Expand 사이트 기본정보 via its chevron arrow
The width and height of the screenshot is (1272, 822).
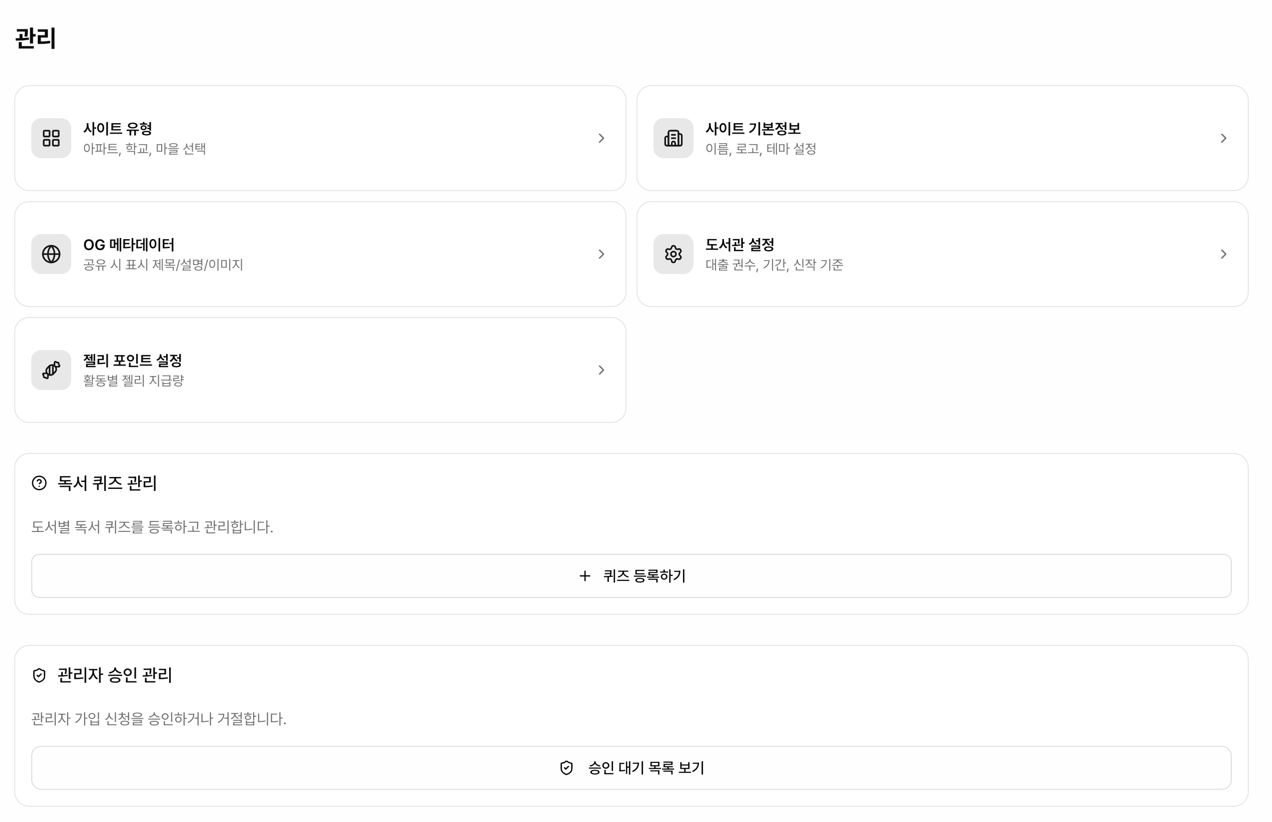pos(1223,138)
